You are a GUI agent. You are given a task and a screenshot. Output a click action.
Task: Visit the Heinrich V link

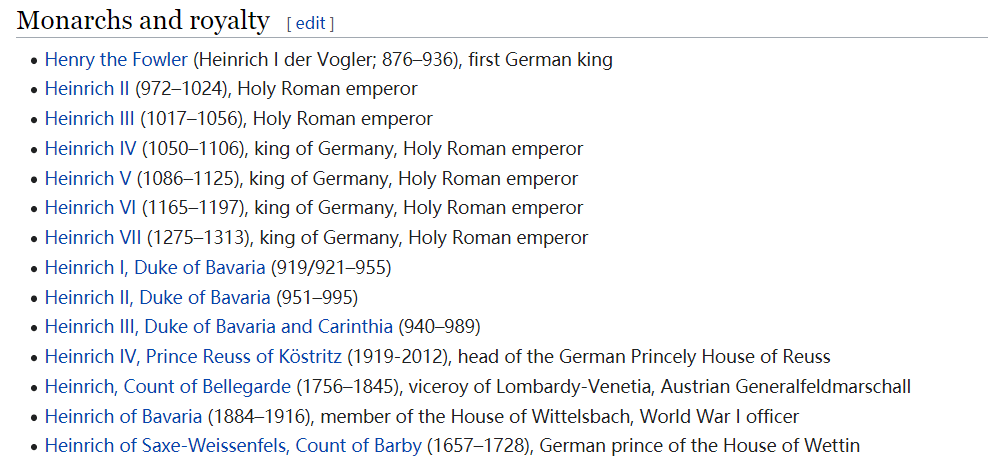(88, 178)
